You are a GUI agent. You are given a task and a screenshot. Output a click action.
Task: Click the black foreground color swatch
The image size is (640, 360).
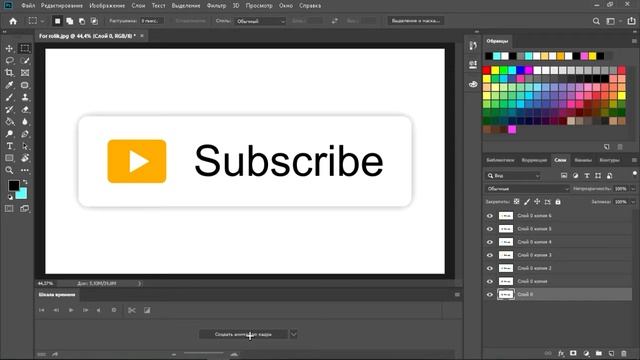pyautogui.click(x=13, y=185)
